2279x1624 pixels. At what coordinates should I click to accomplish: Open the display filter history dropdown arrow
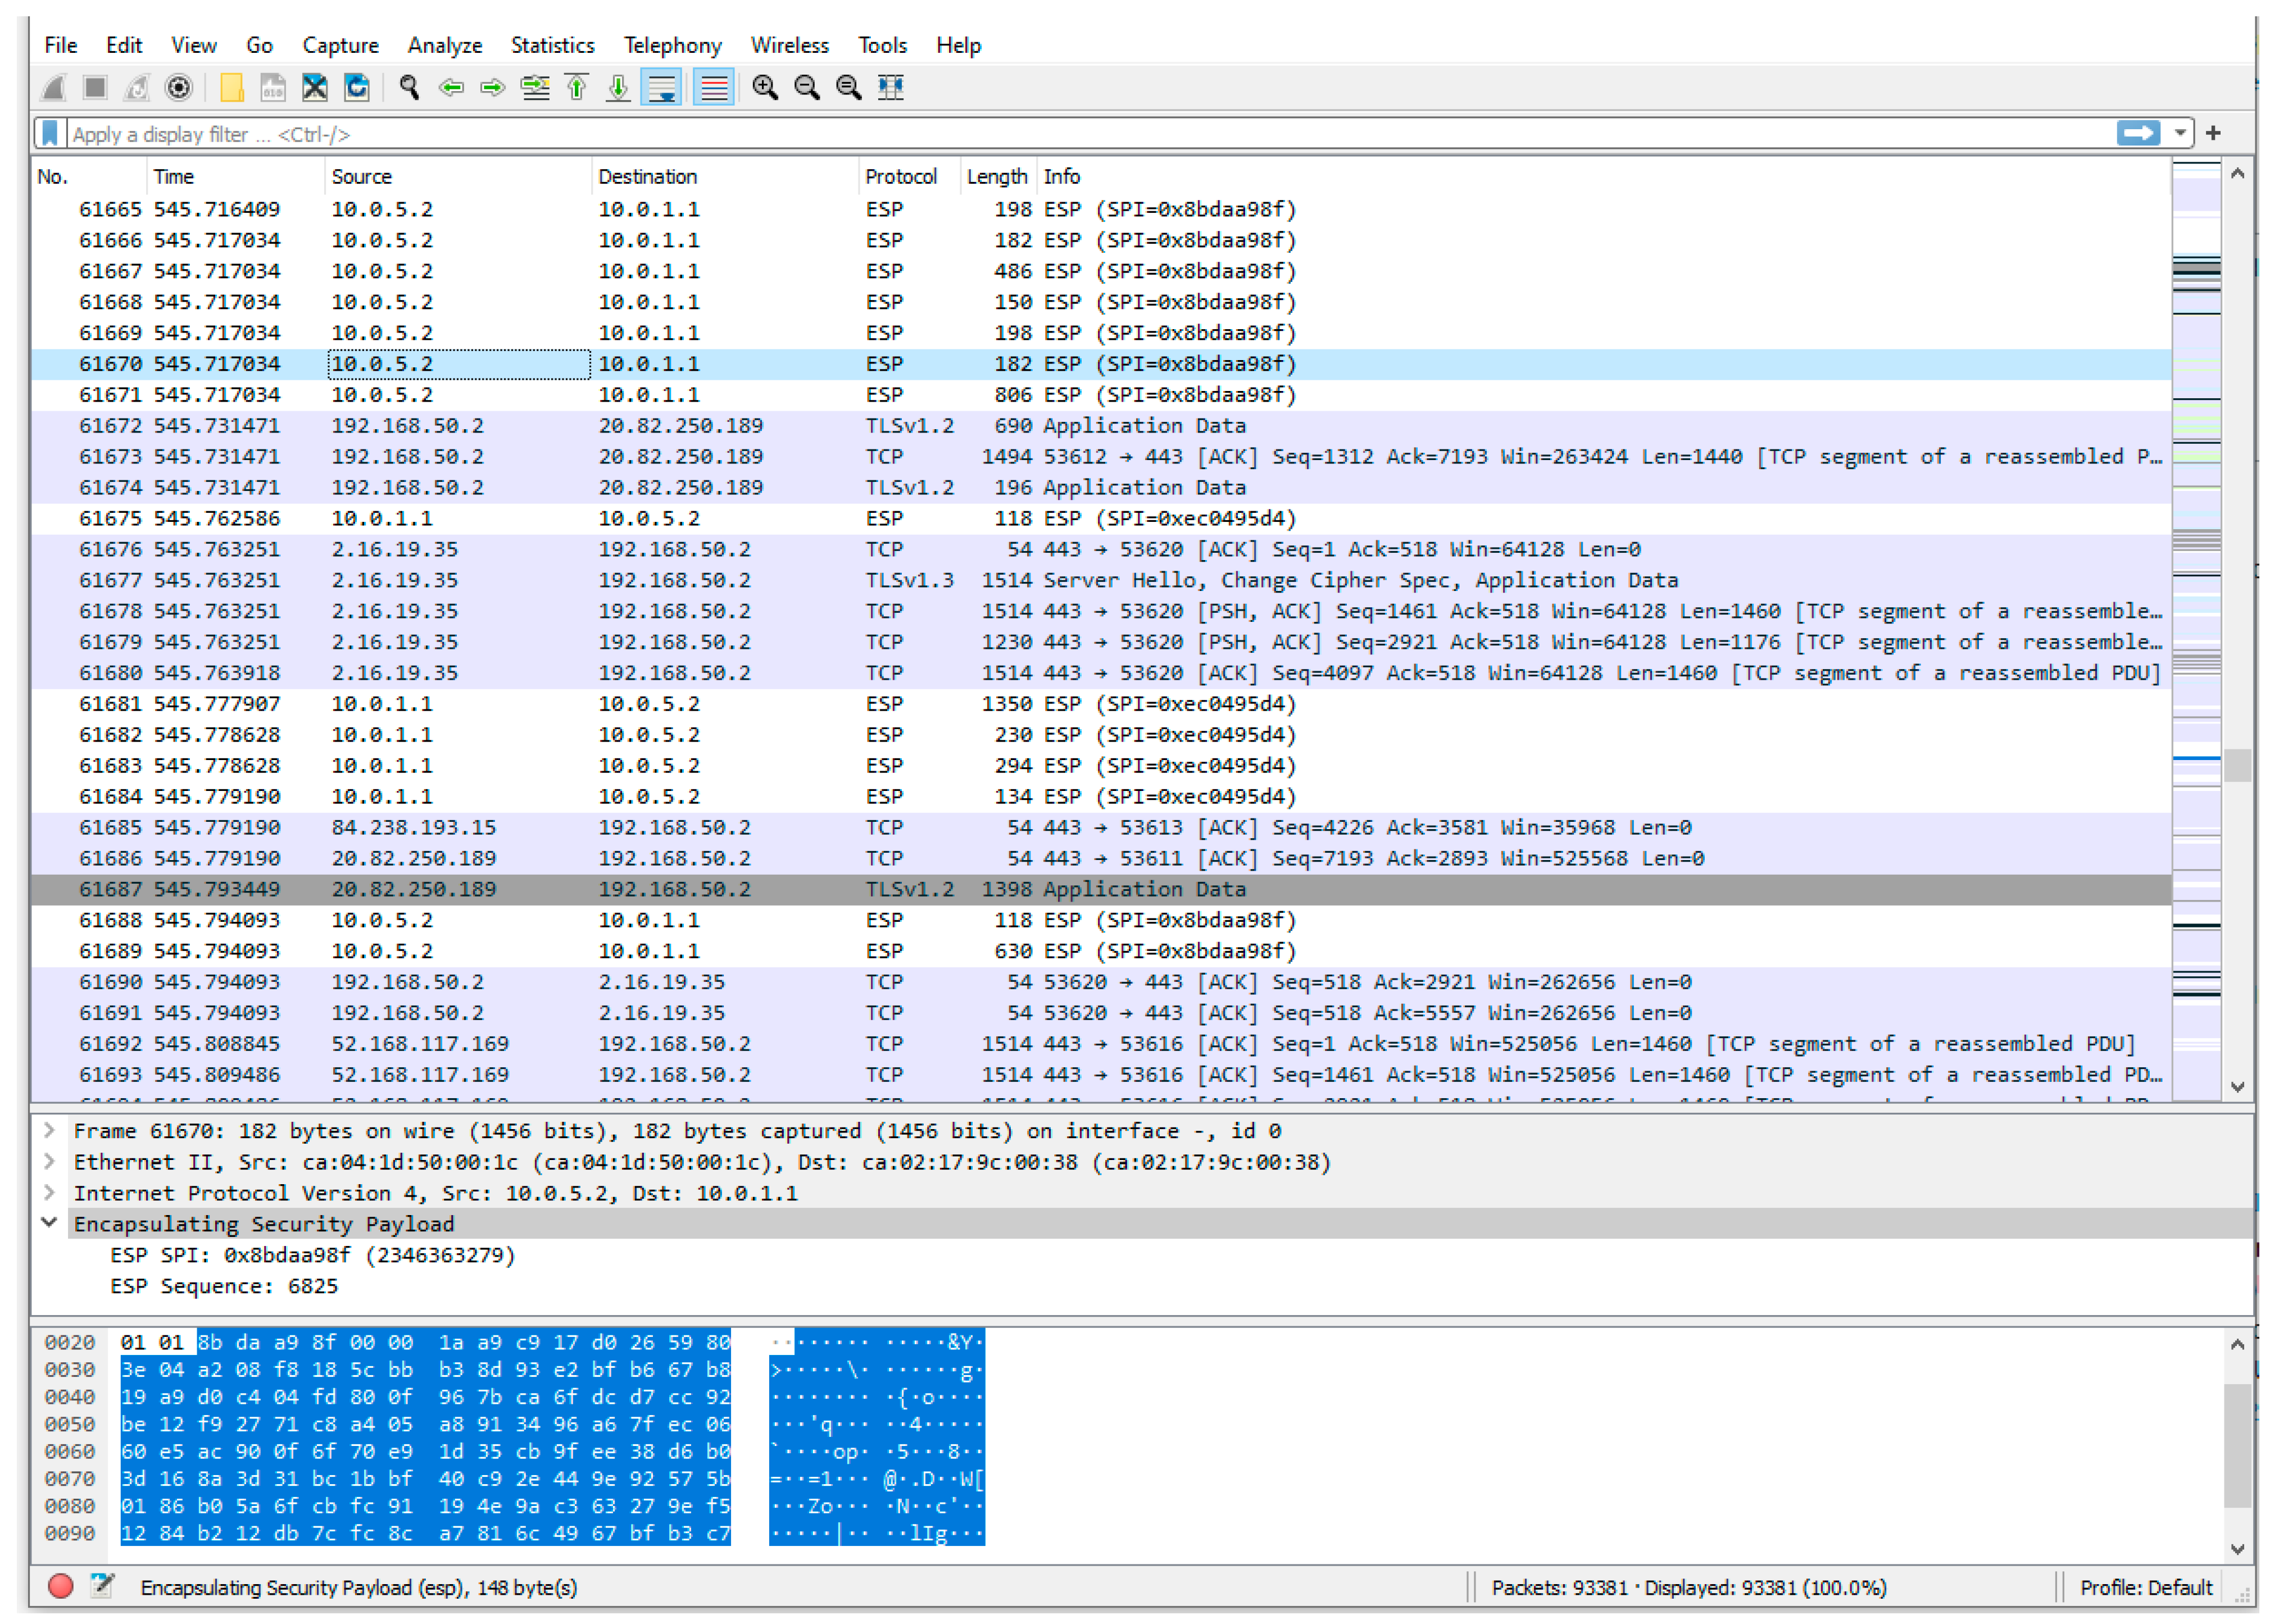pos(2180,133)
